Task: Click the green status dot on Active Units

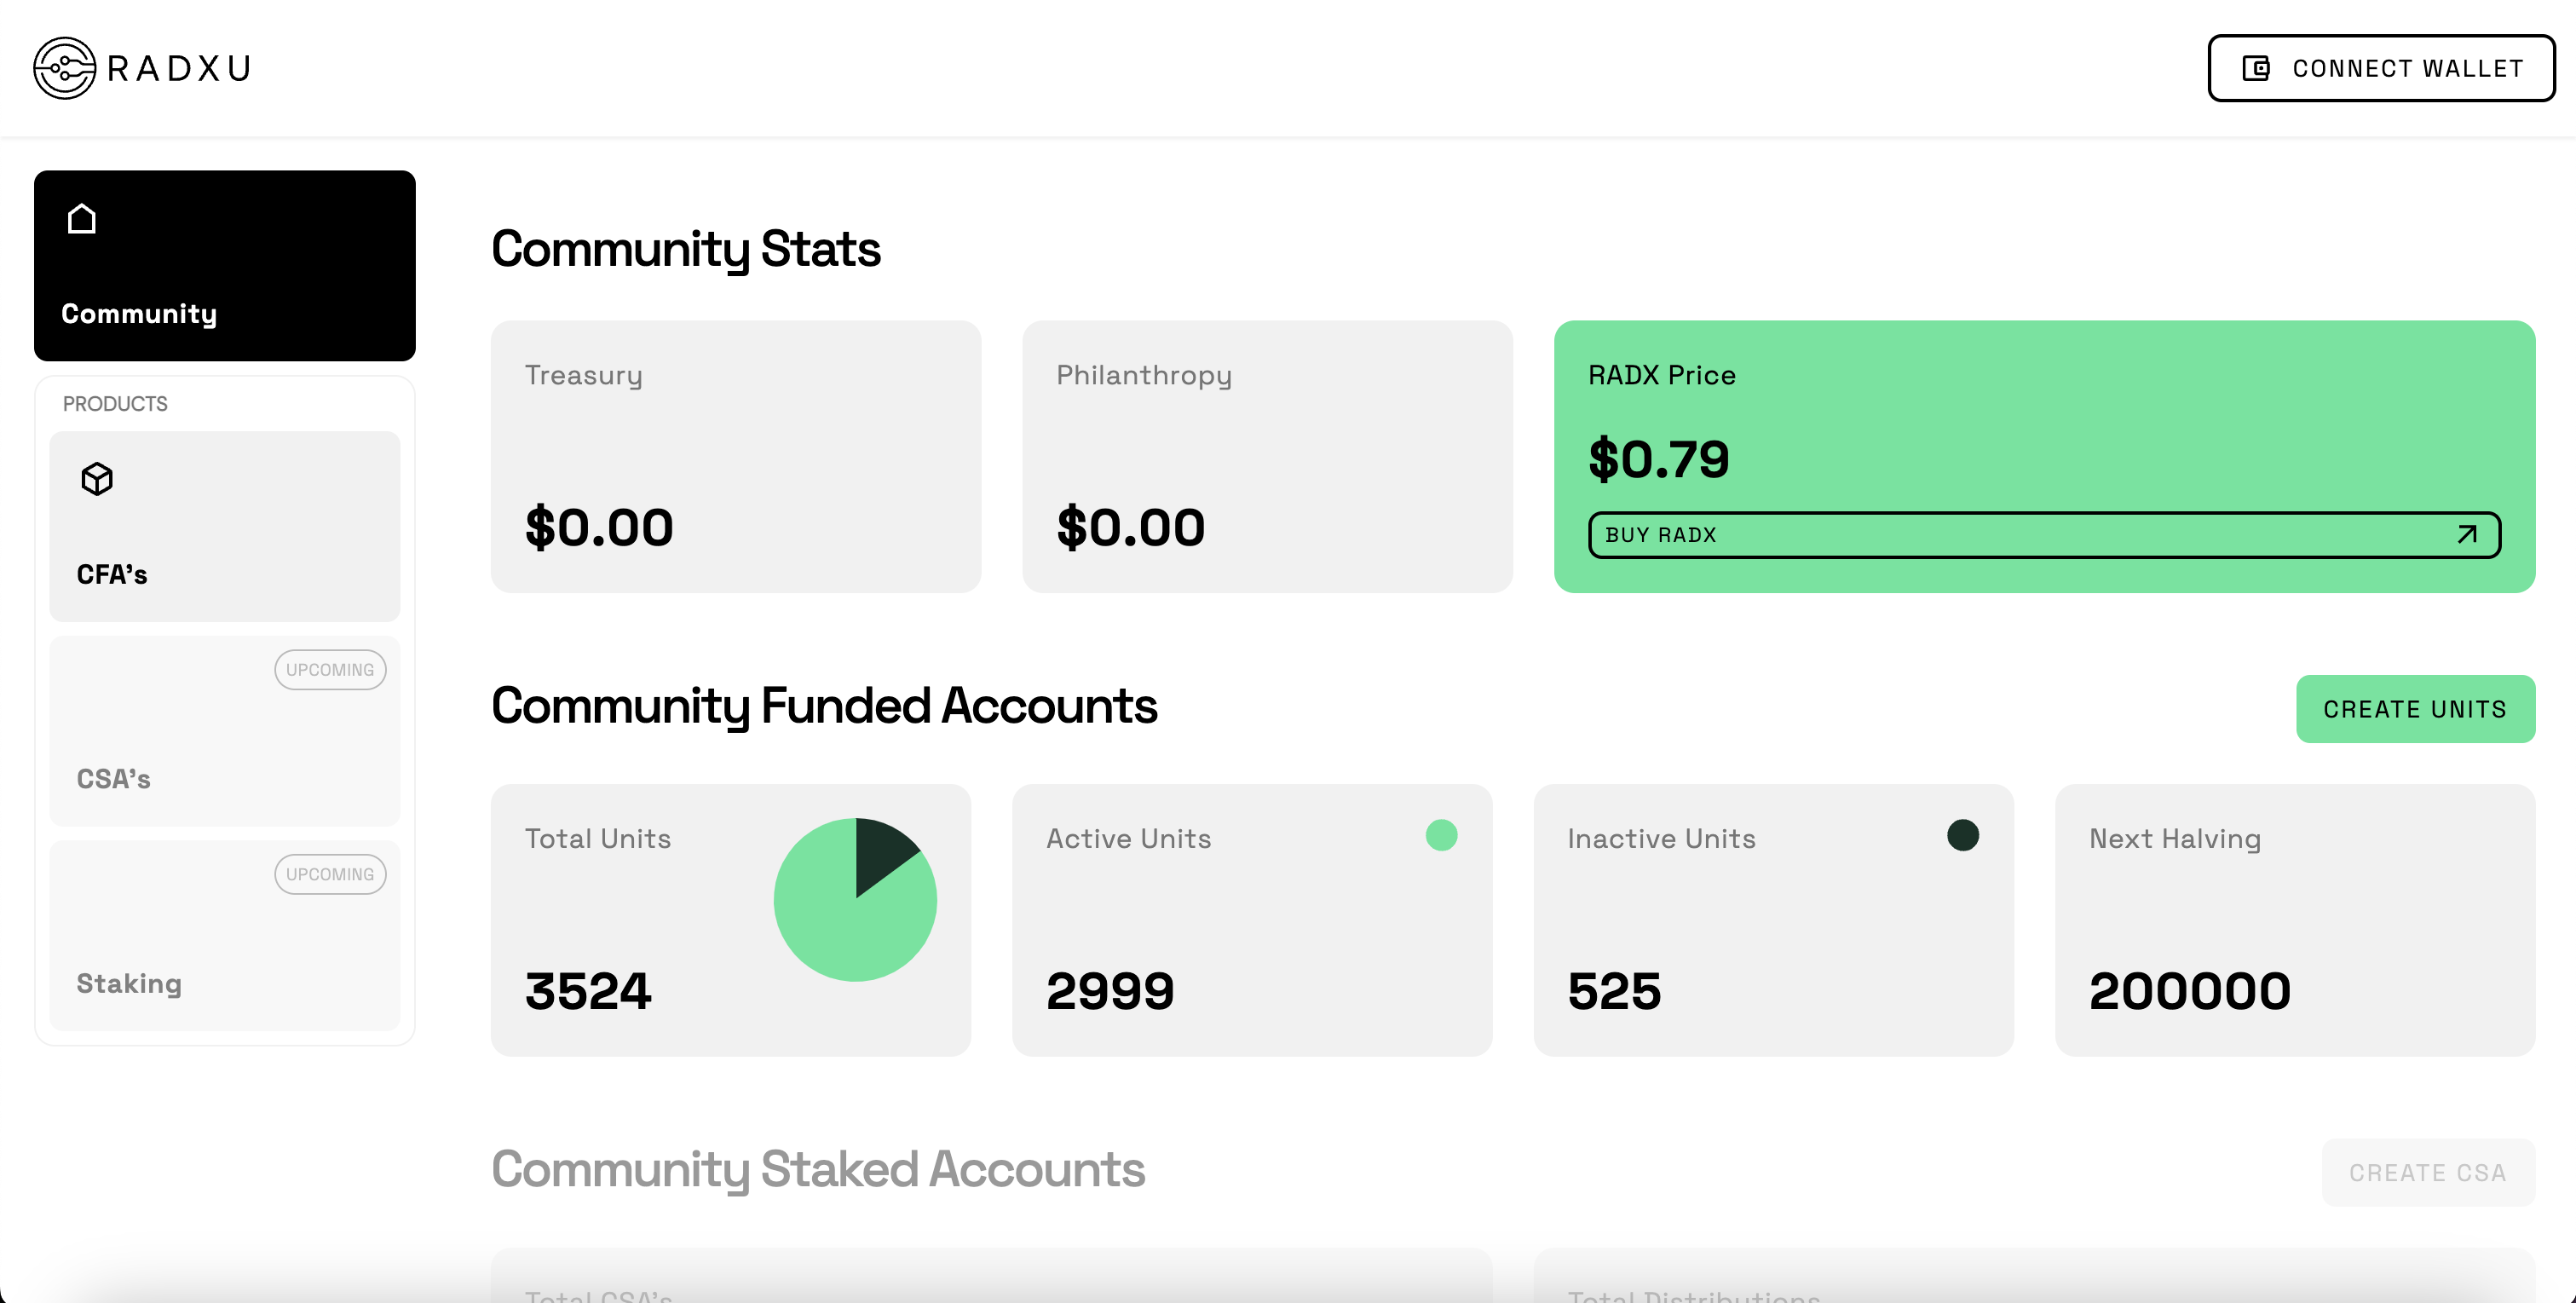Action: pyautogui.click(x=1440, y=835)
